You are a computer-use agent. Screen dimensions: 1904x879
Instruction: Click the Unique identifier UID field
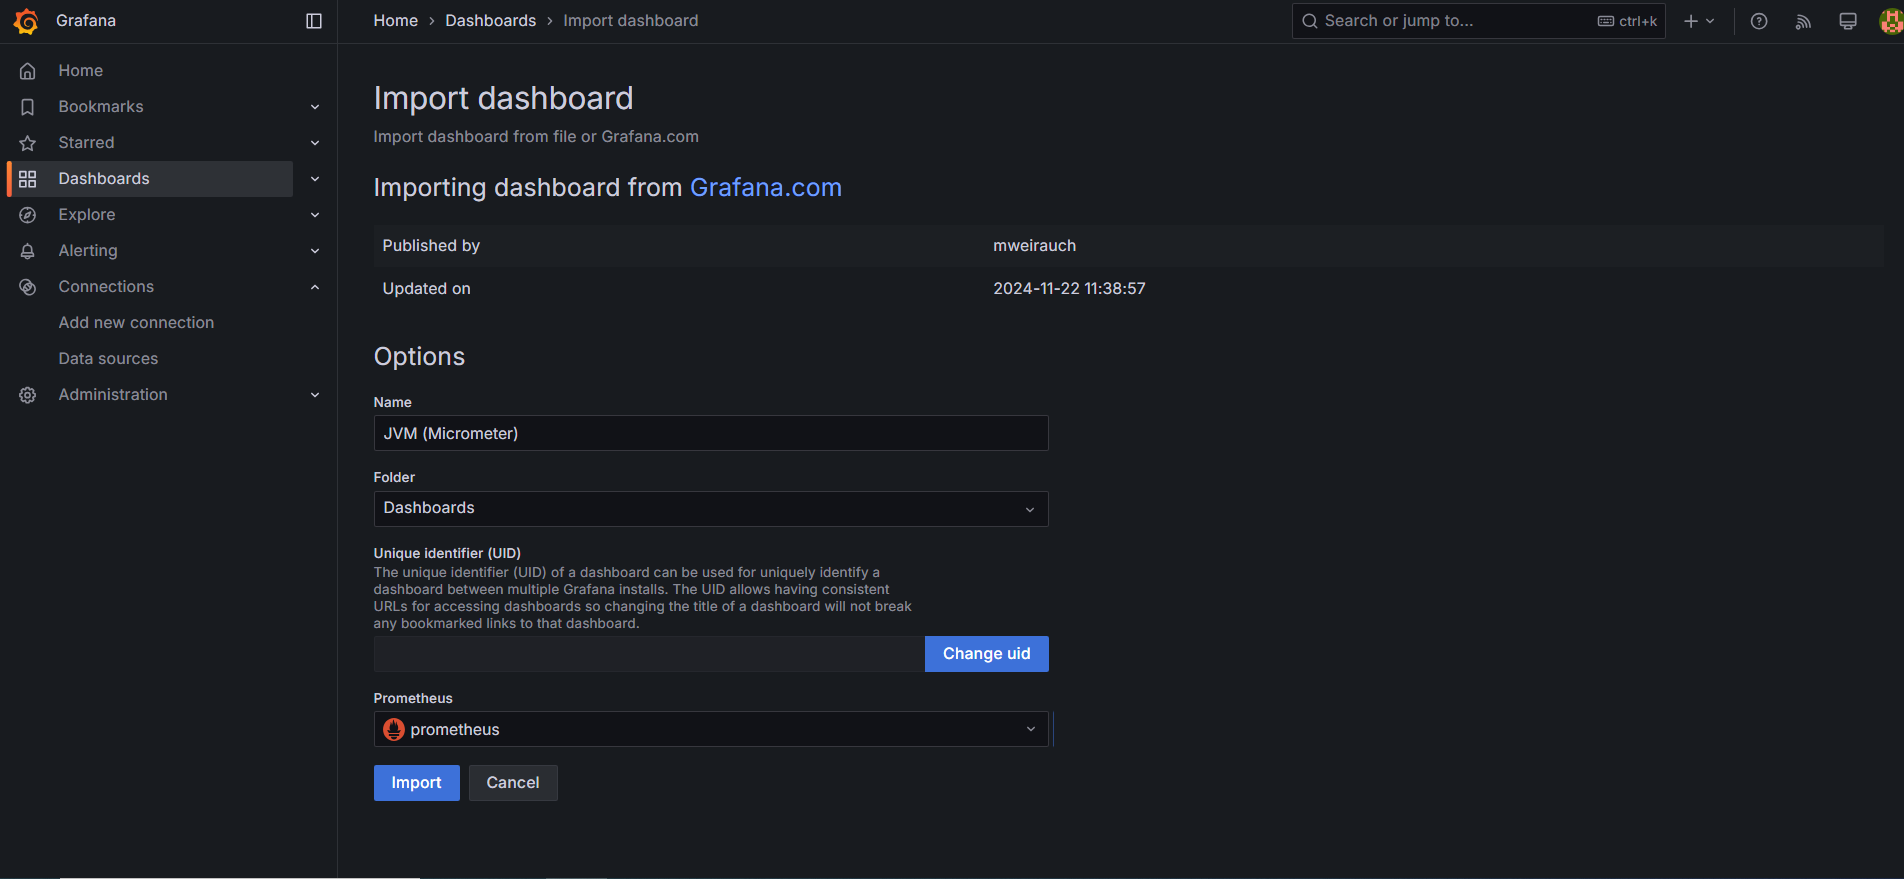[x=649, y=654]
